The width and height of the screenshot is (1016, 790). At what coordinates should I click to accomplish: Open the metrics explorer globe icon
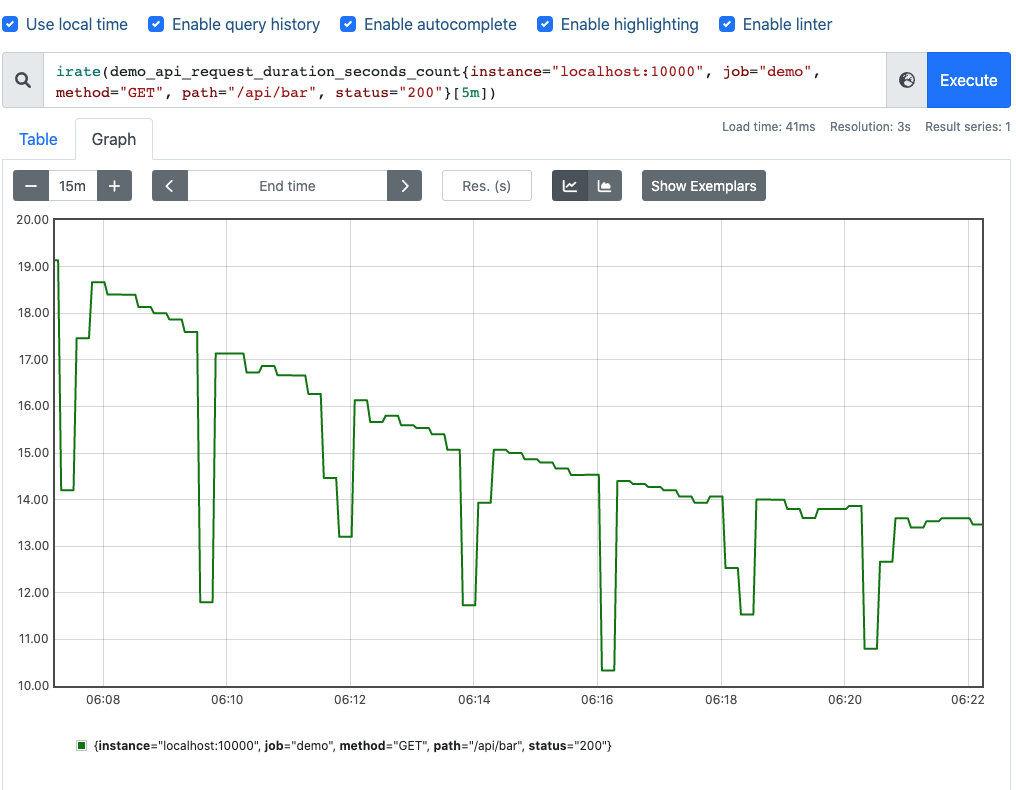(906, 80)
